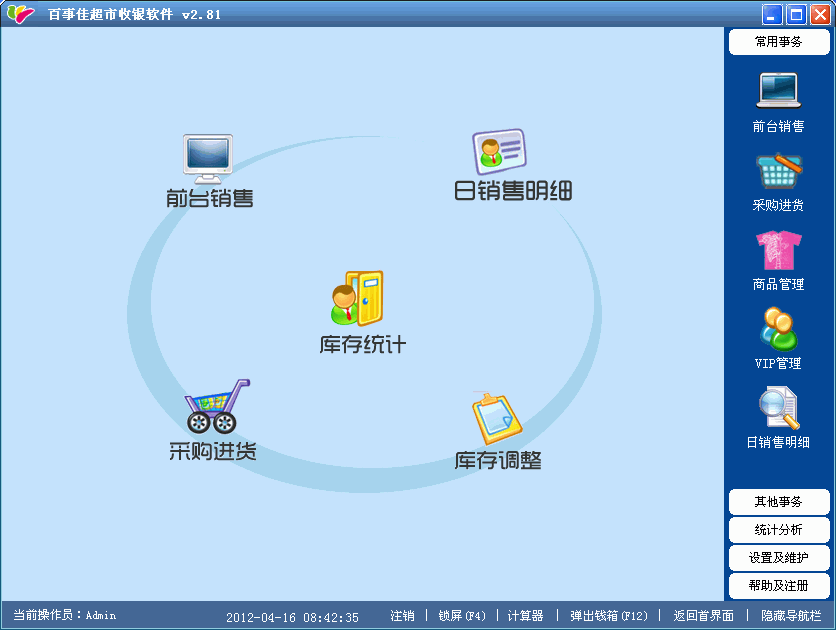
Task: Maximize the application window
Action: (x=796, y=14)
